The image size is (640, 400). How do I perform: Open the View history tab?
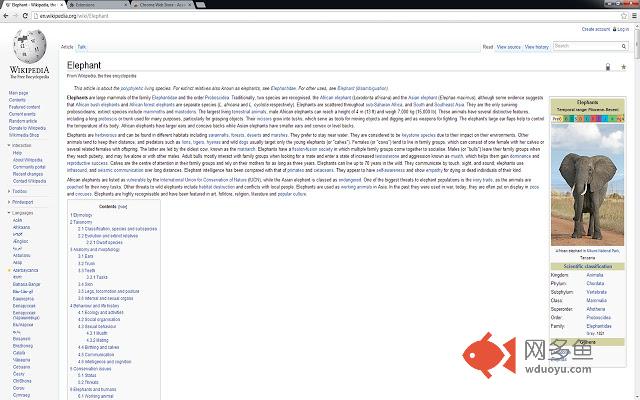point(537,47)
